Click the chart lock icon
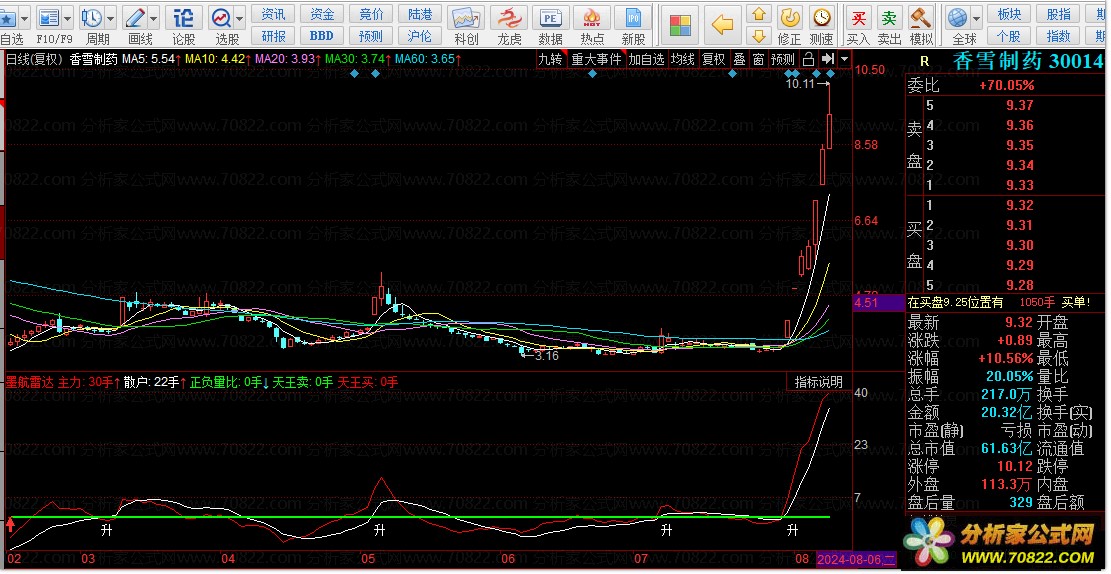Viewport: 1111px width, 574px height. click(808, 59)
